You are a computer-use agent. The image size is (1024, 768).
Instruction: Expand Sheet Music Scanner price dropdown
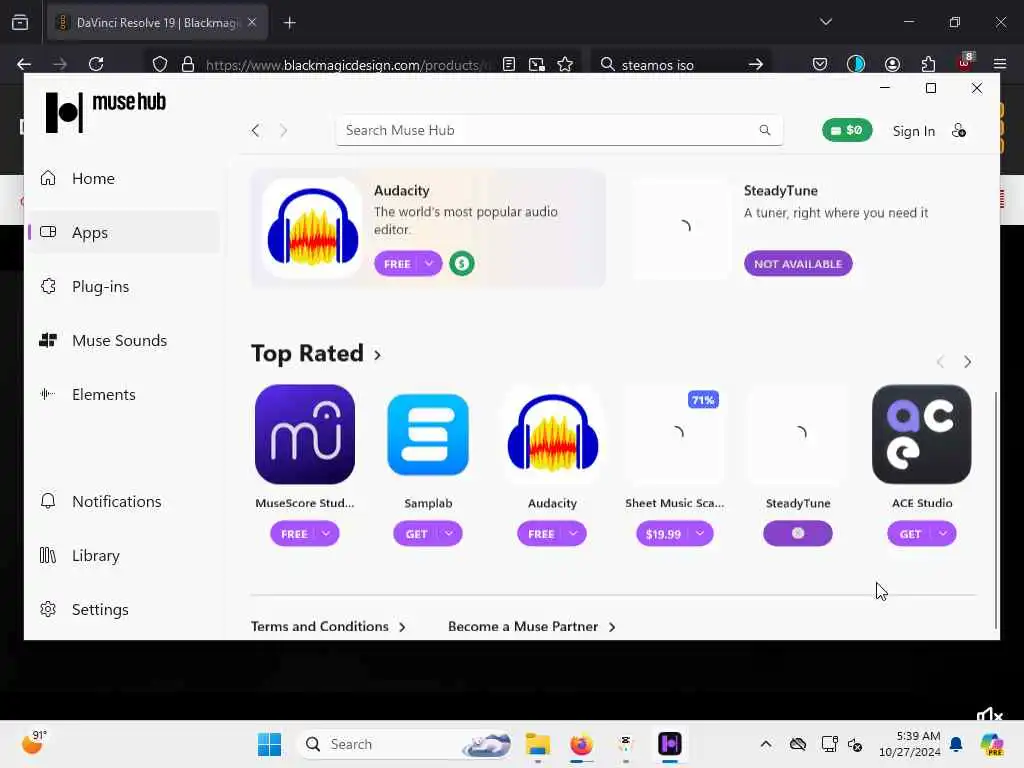700,534
